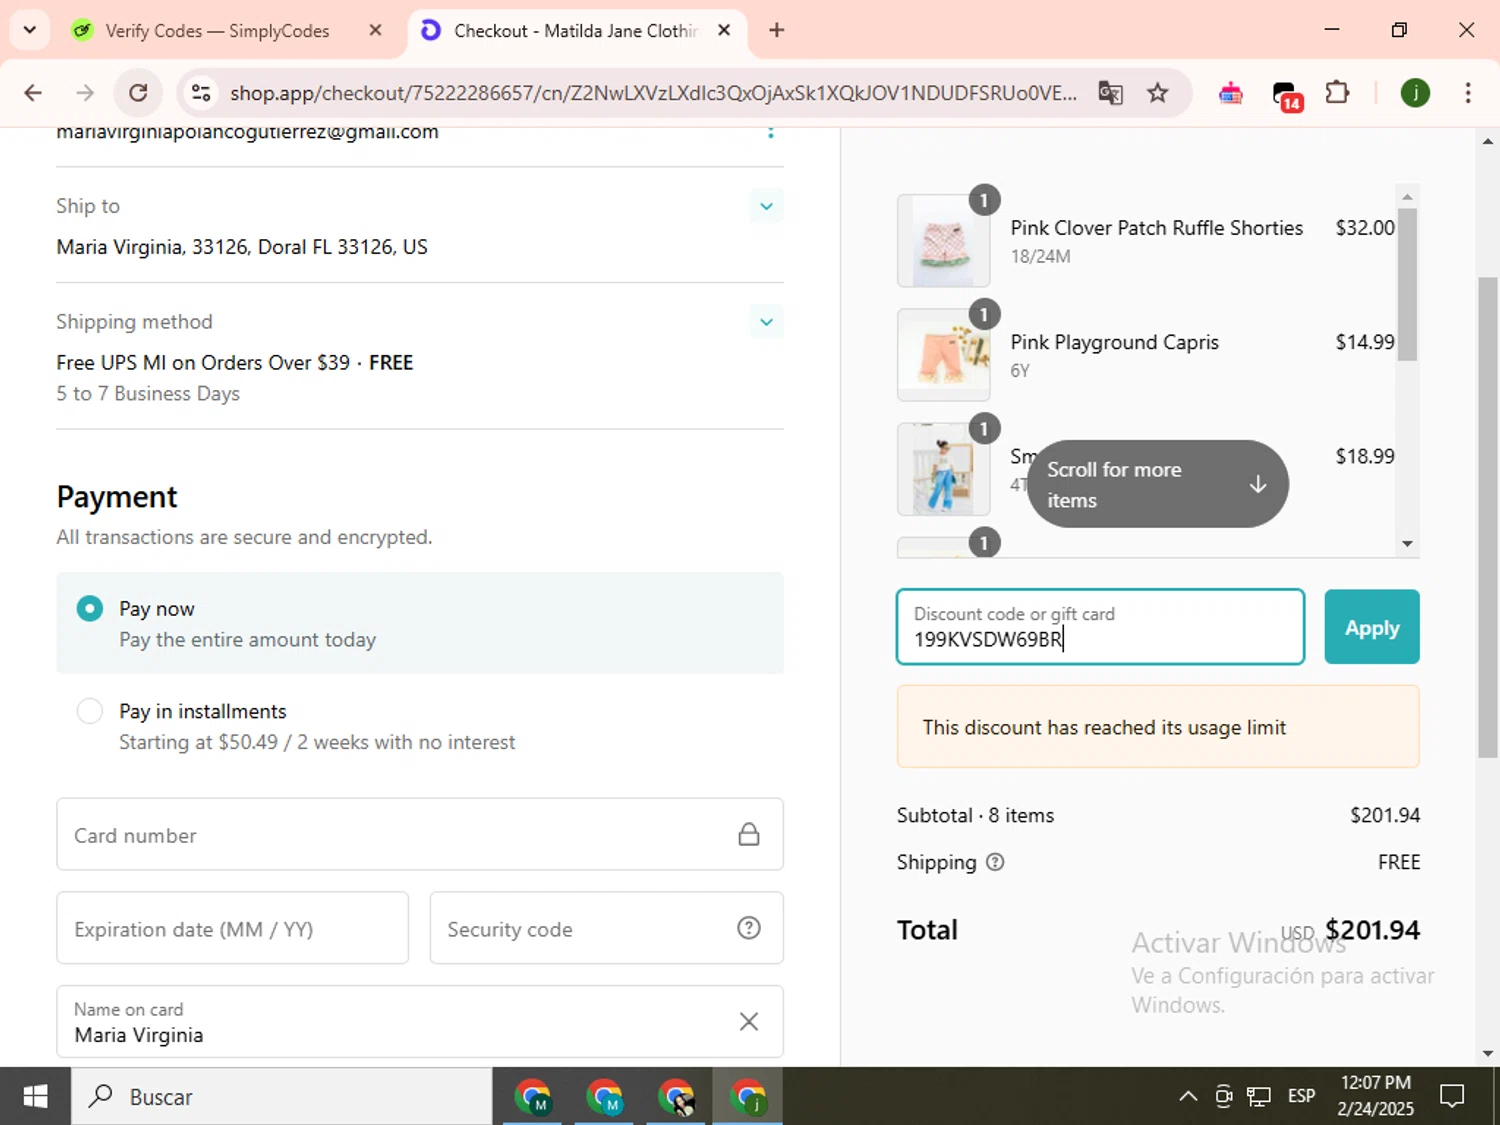The image size is (1500, 1125).
Task: Open the extension with red 14 badge
Action: (1286, 95)
